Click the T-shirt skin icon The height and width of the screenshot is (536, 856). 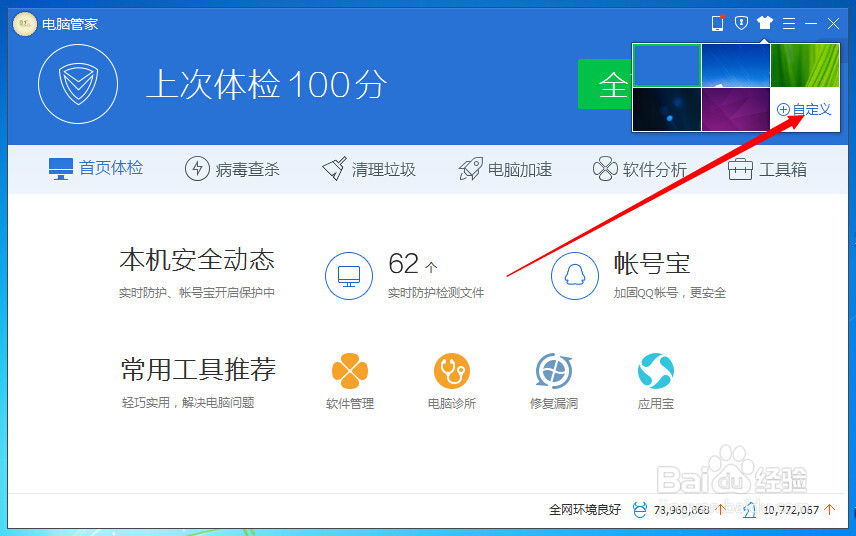point(765,23)
